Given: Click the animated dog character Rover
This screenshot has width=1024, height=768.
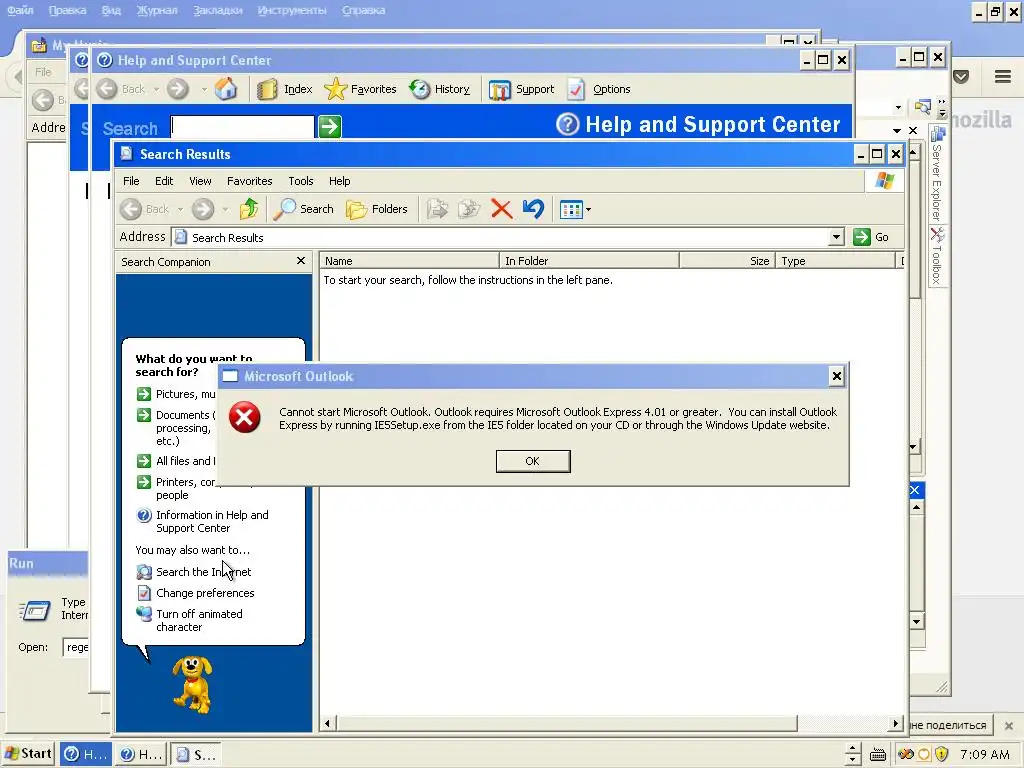Looking at the screenshot, I should point(192,684).
